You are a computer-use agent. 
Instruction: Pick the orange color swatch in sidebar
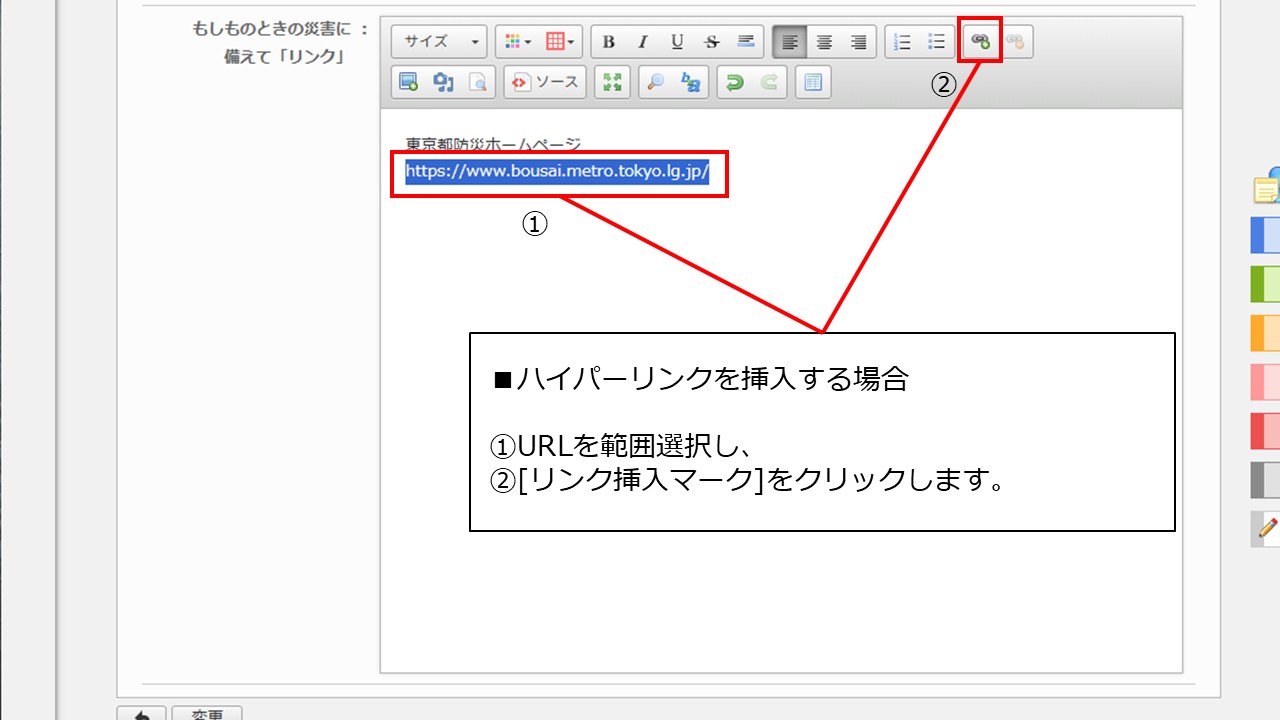(x=1265, y=333)
